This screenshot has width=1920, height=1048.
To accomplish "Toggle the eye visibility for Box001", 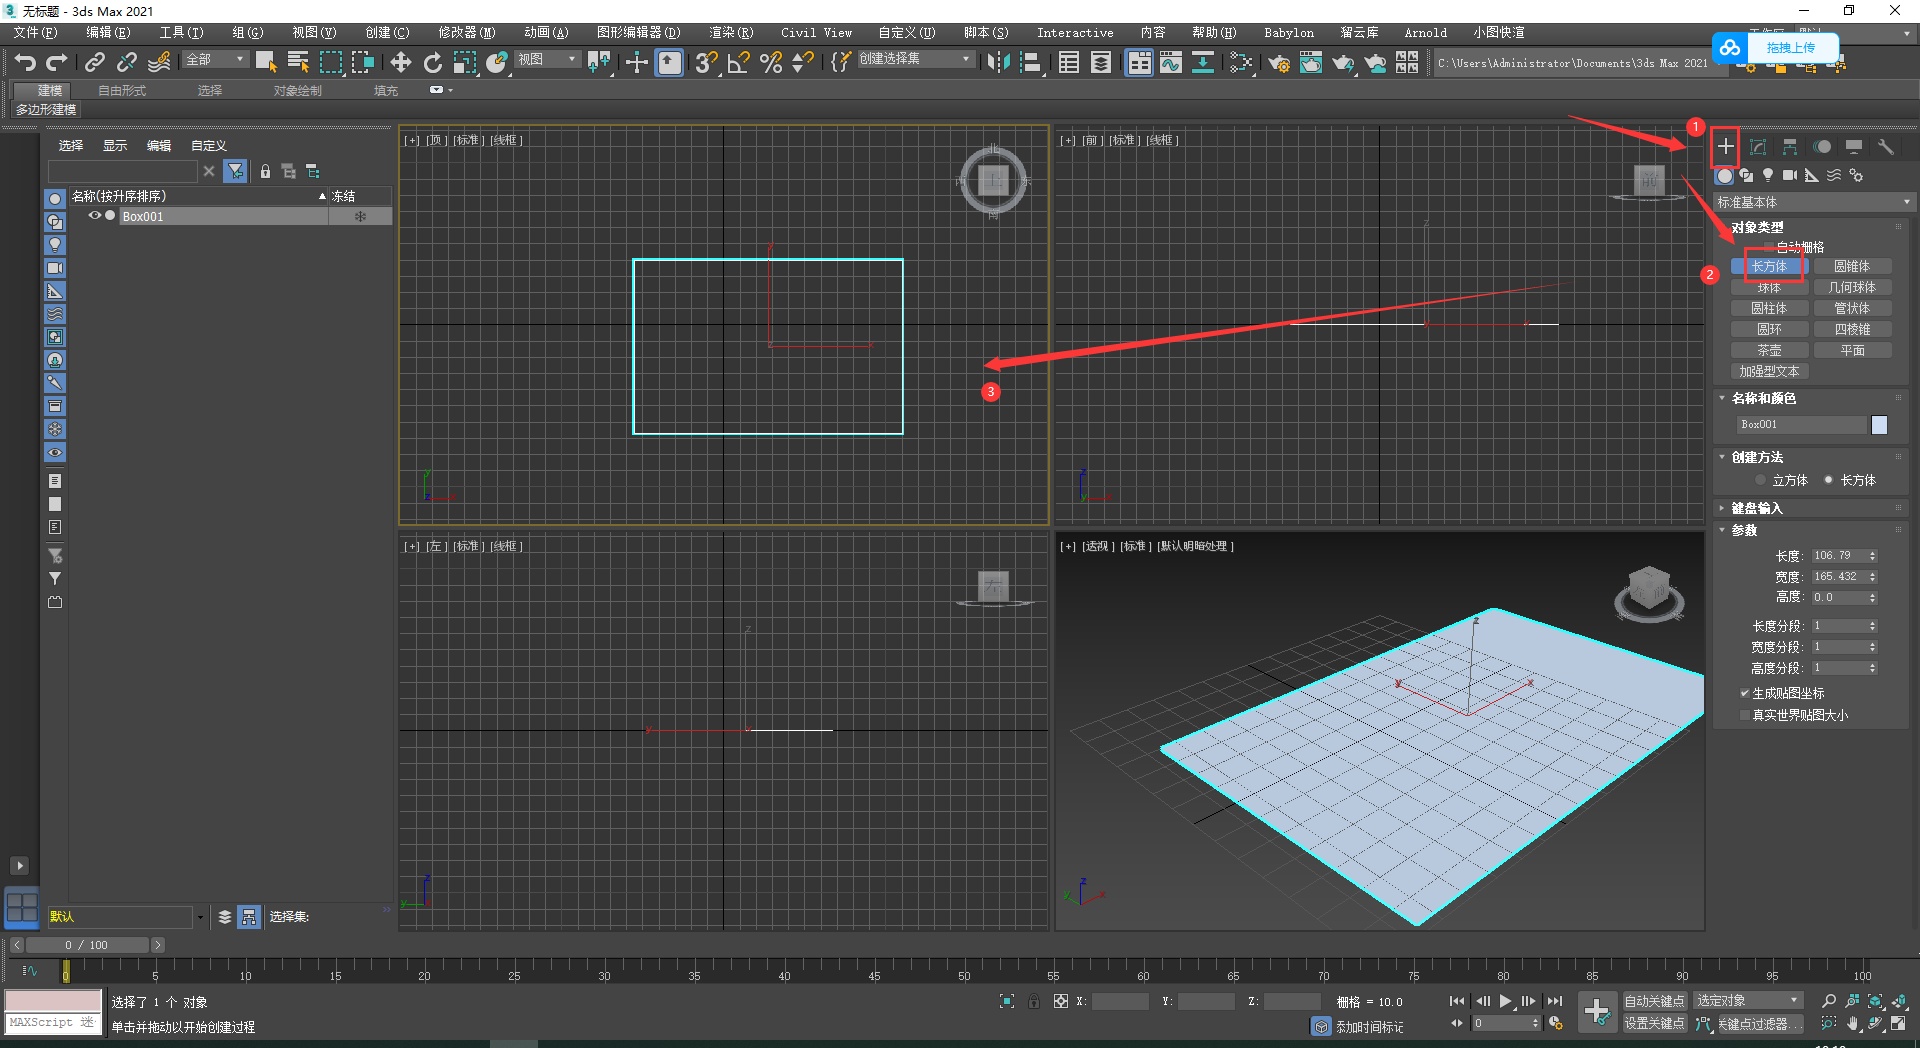I will pos(94,215).
